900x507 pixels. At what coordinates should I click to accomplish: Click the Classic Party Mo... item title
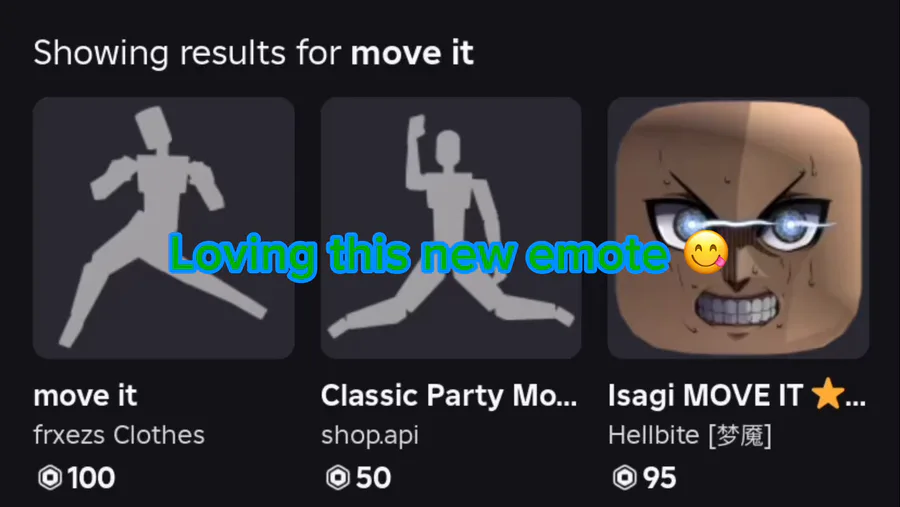(x=449, y=396)
